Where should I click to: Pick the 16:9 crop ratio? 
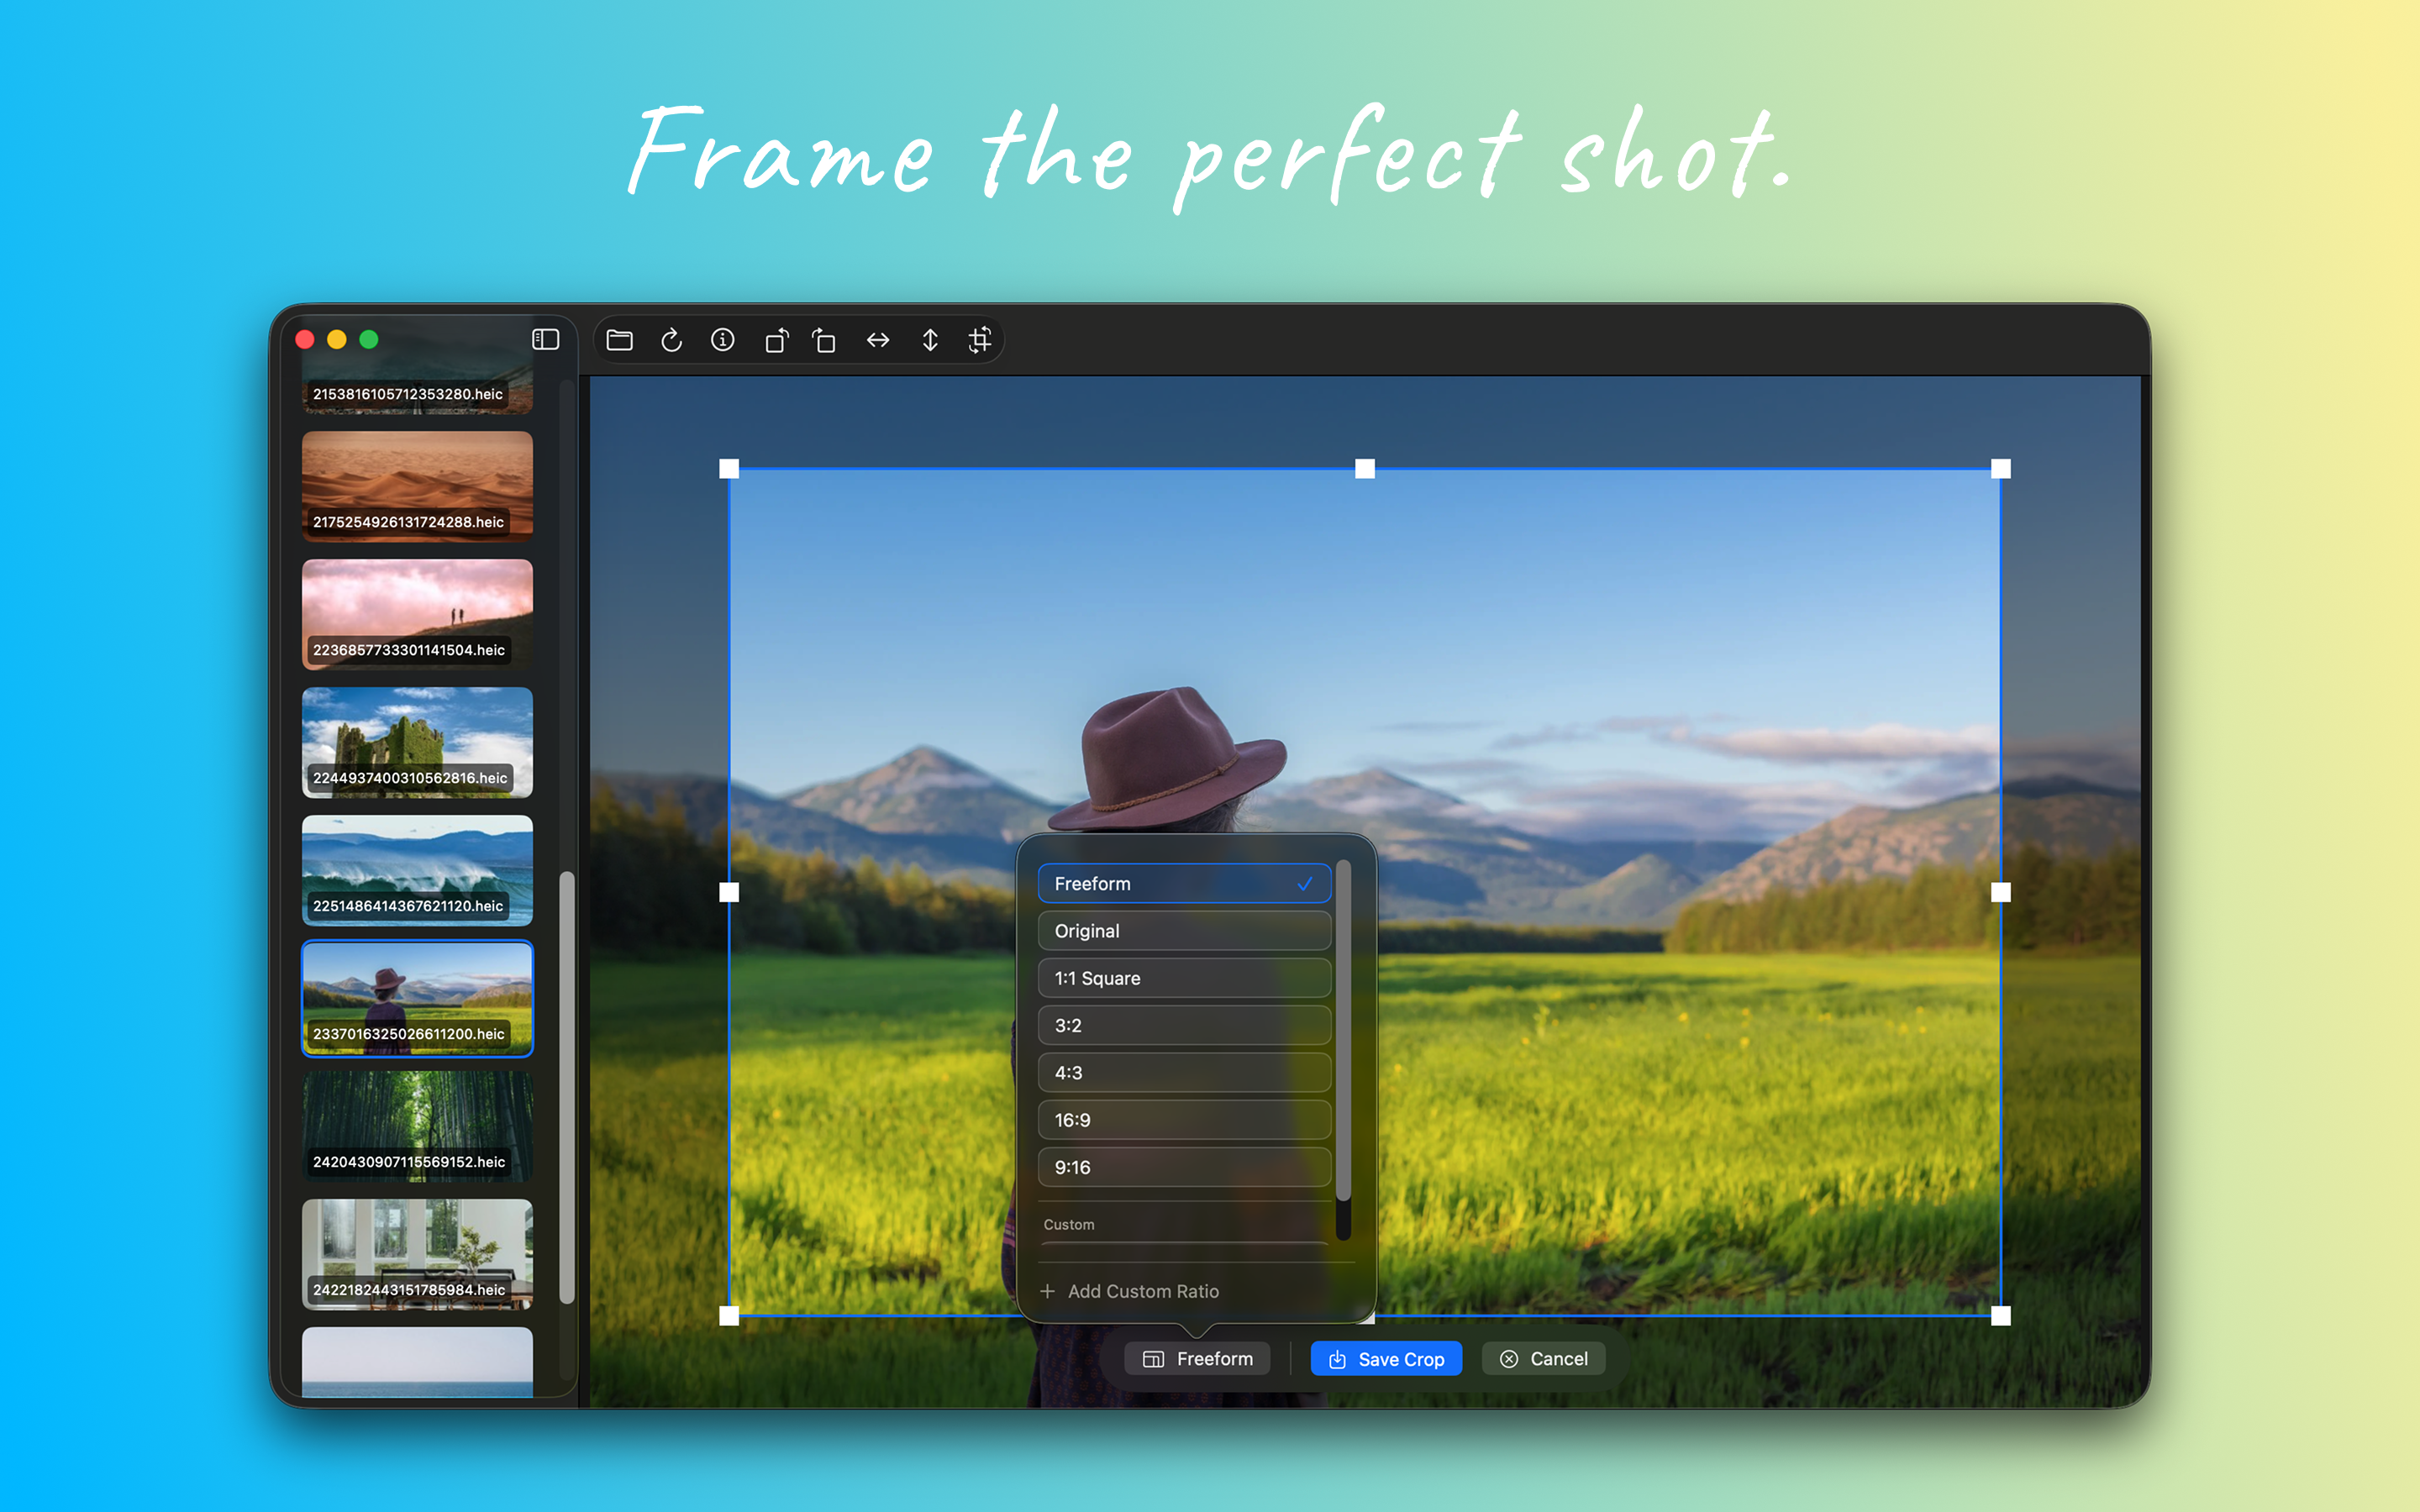1183,1120
